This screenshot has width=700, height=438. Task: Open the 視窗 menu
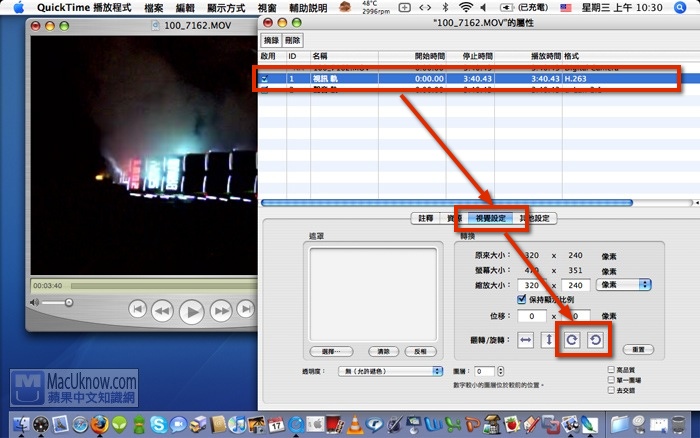(267, 8)
